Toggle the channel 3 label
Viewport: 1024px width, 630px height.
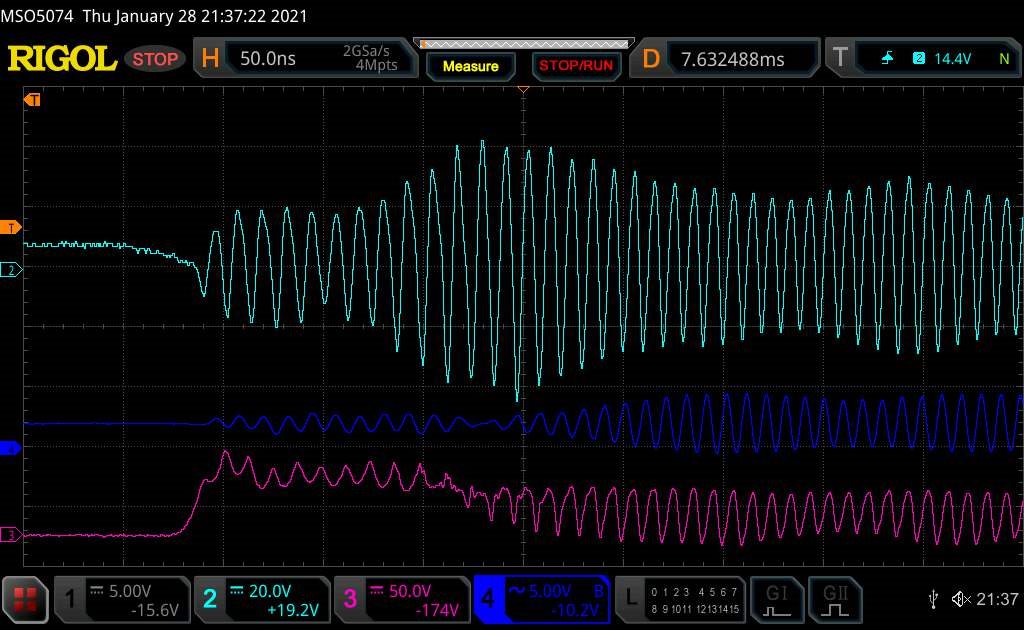coord(350,599)
